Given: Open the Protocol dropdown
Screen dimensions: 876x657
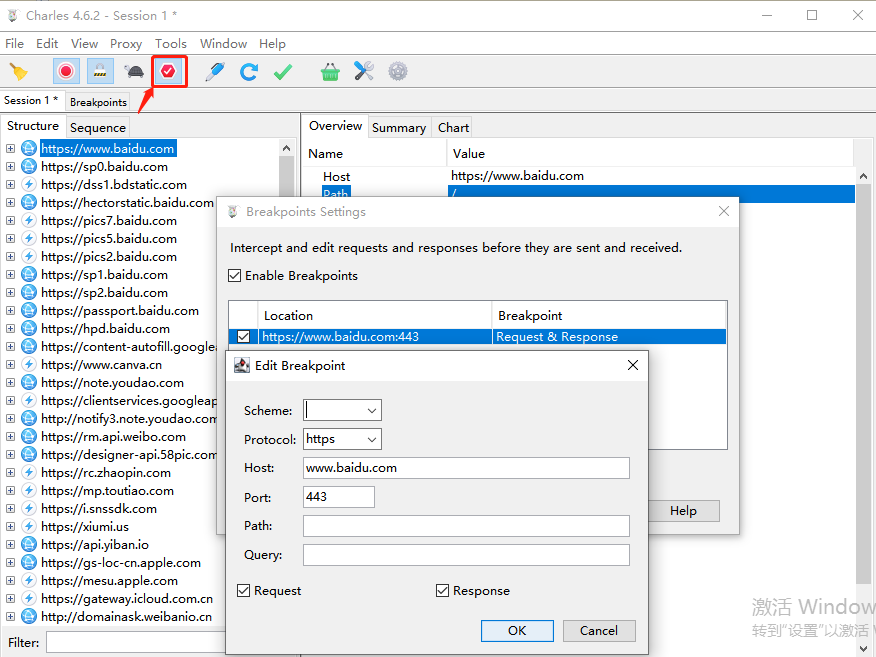Looking at the screenshot, I should tap(342, 439).
